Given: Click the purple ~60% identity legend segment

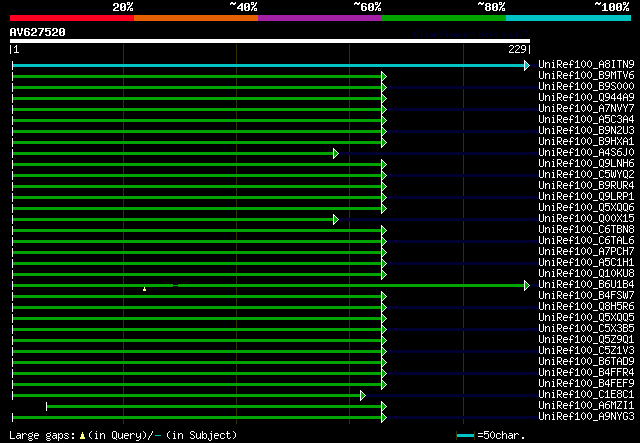Looking at the screenshot, I should coord(320,18).
